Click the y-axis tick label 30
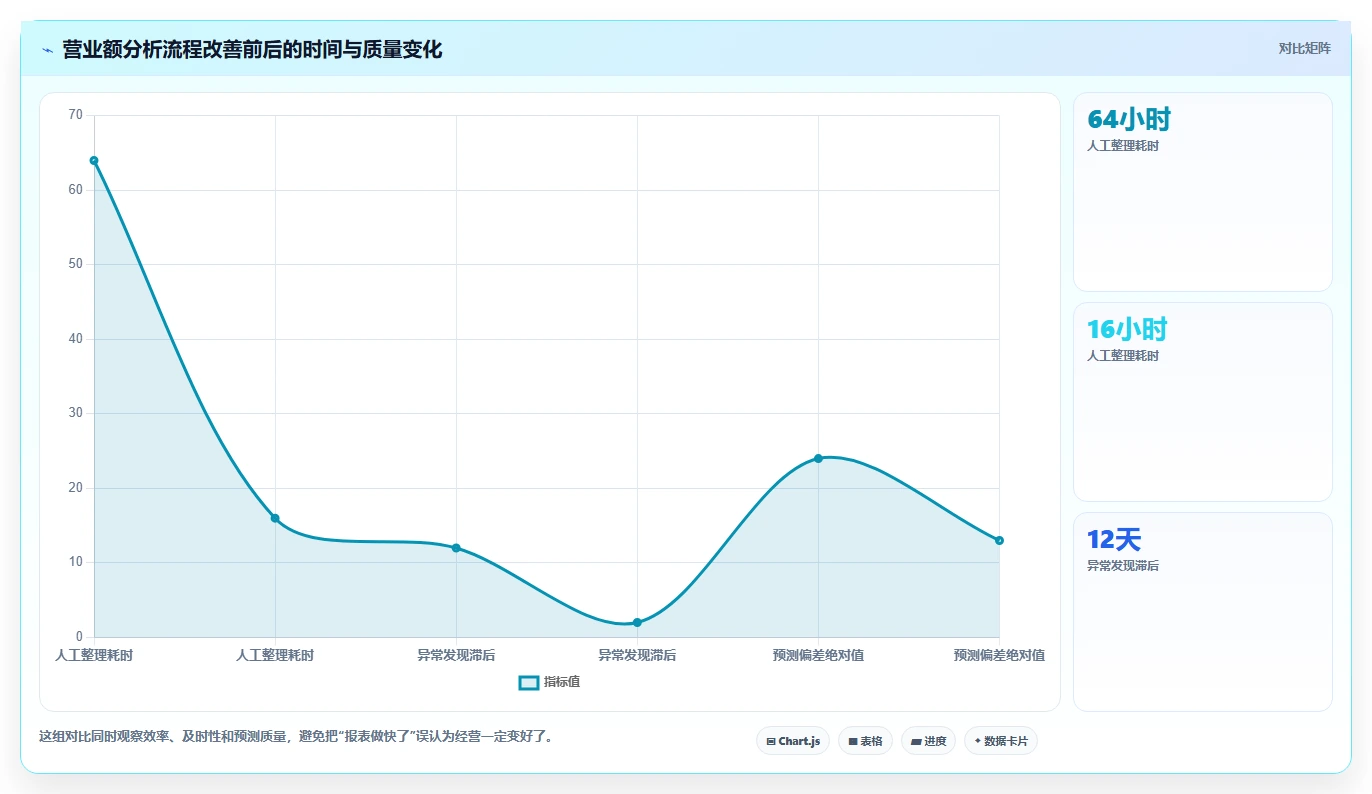The width and height of the screenshot is (1372, 794). [76, 413]
